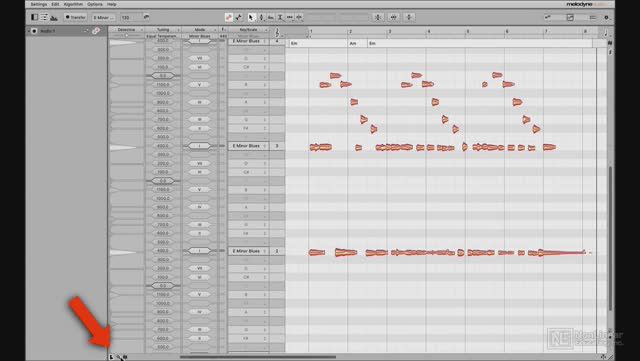Image resolution: width=640 pixels, height=361 pixels.
Task: Click the Equal Temperament tuning label
Action: [161, 36]
